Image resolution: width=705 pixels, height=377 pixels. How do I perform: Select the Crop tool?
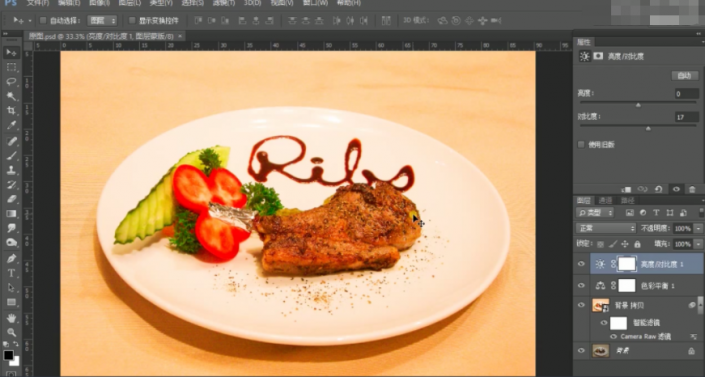pyautogui.click(x=11, y=111)
